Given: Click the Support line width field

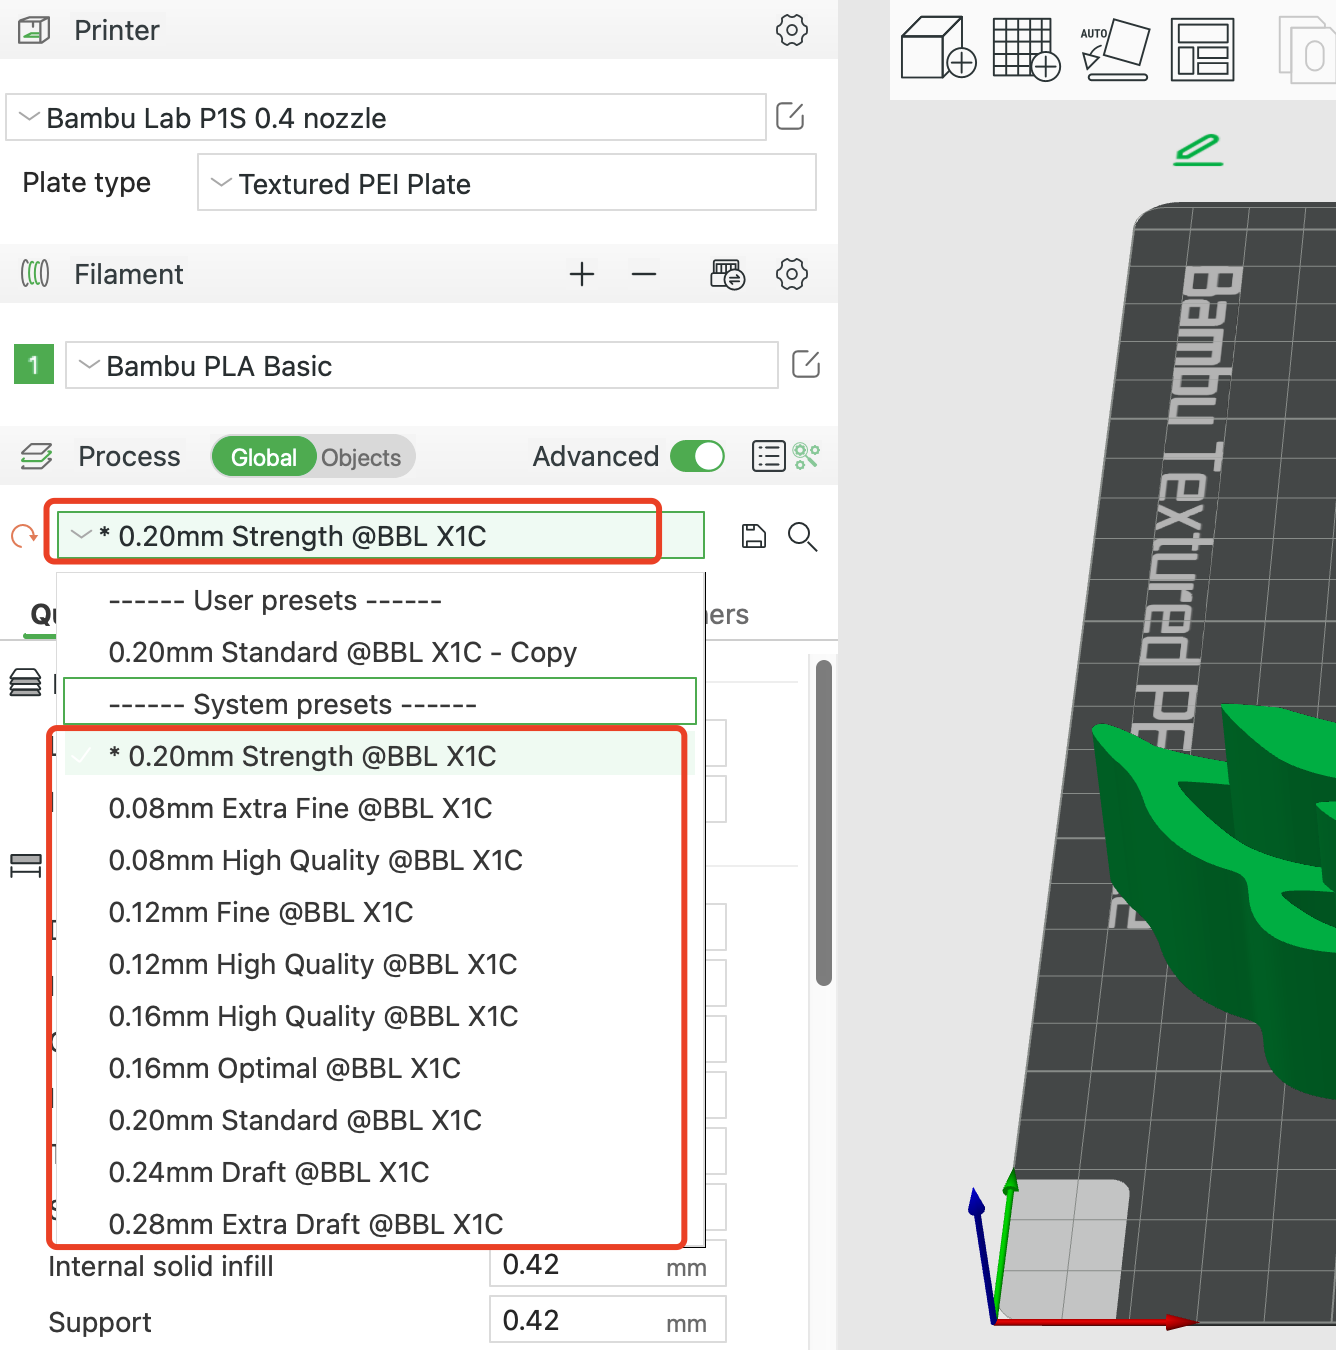Looking at the screenshot, I should point(607,1320).
